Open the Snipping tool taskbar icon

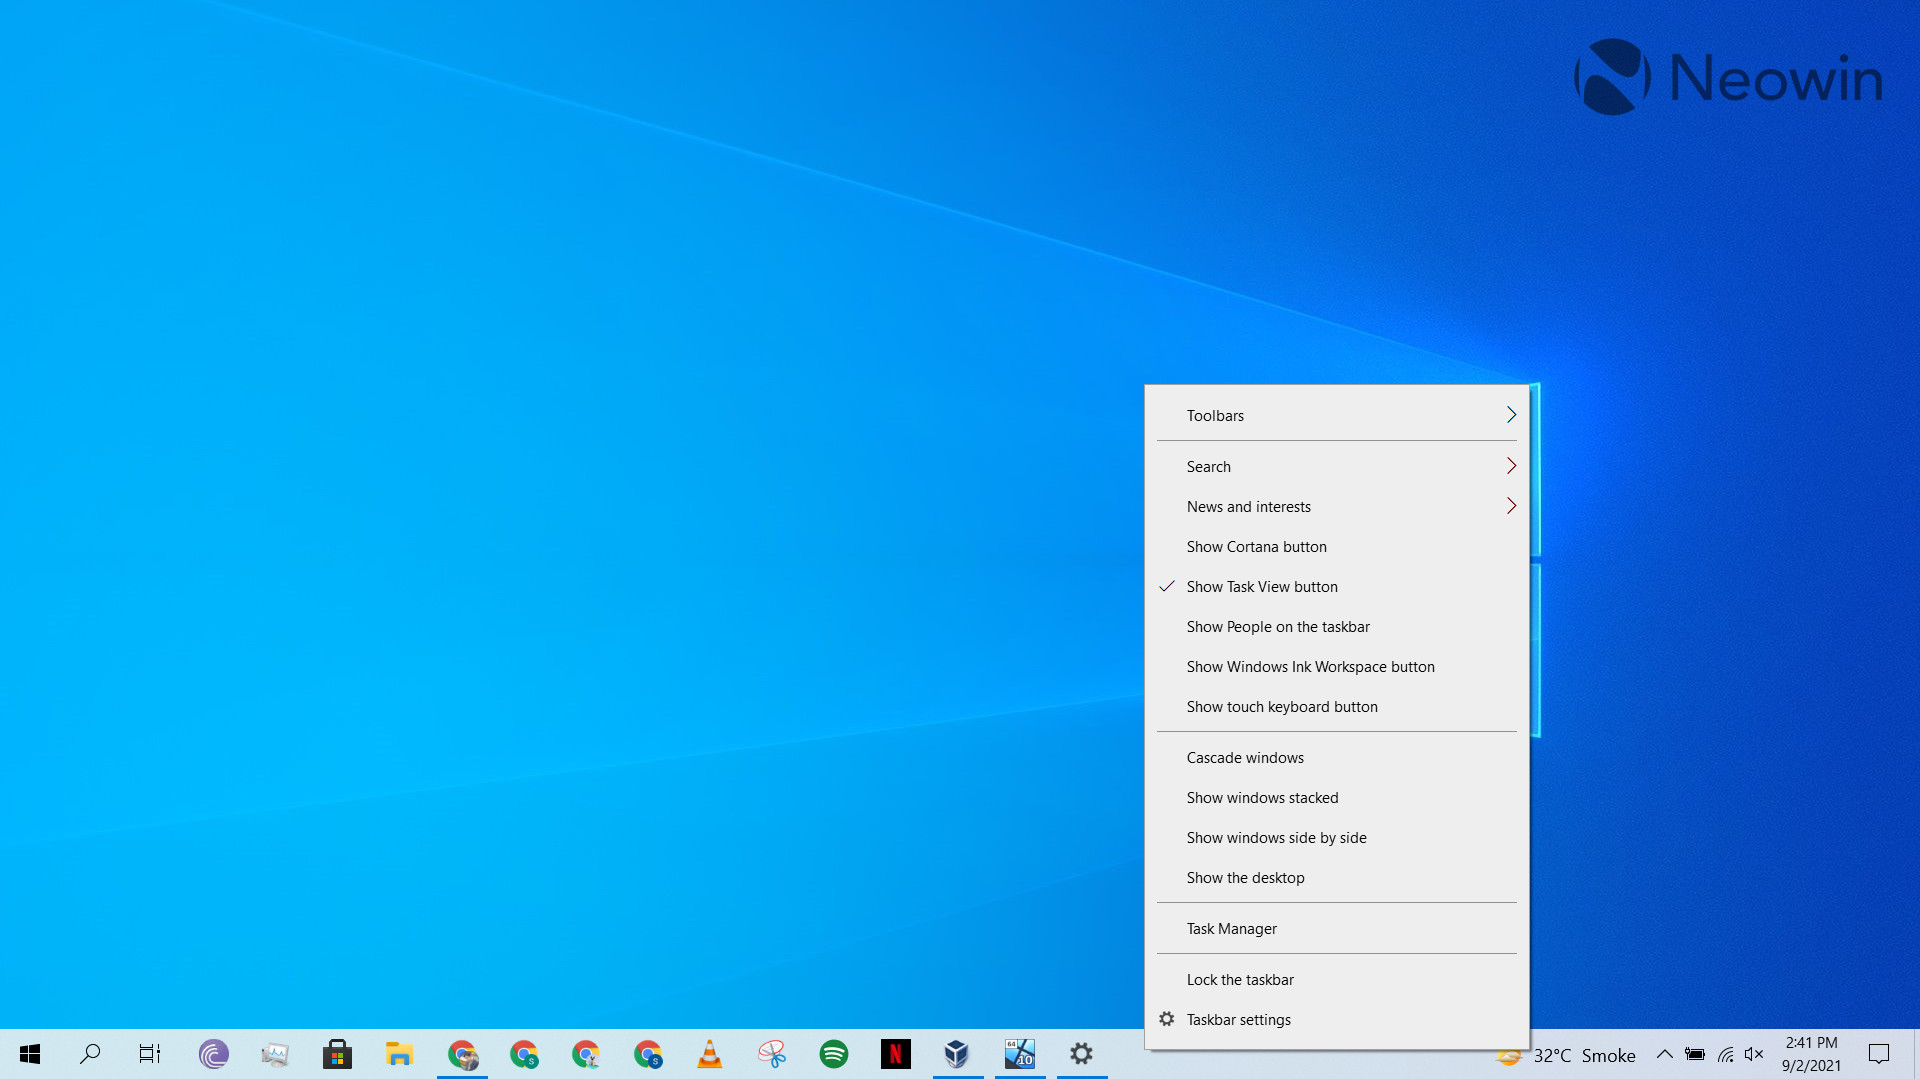point(771,1054)
